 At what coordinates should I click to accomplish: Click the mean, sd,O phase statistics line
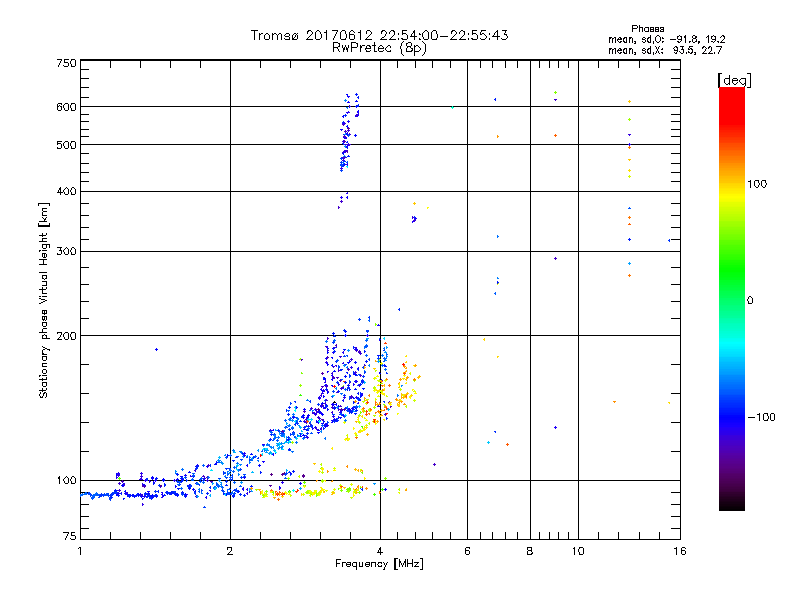666,39
